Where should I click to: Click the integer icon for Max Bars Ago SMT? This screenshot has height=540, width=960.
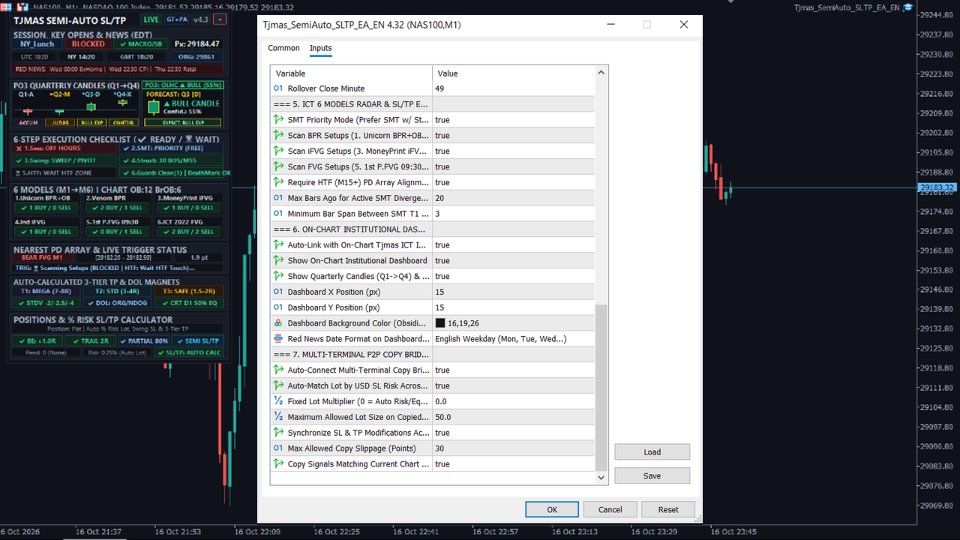click(278, 198)
